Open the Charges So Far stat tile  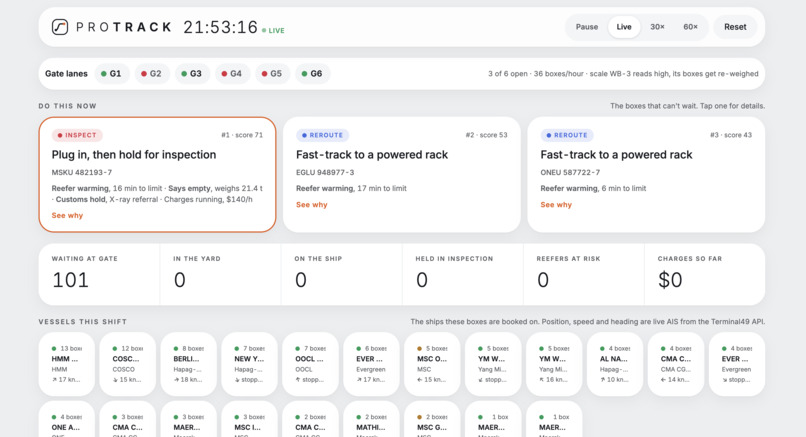click(x=705, y=275)
